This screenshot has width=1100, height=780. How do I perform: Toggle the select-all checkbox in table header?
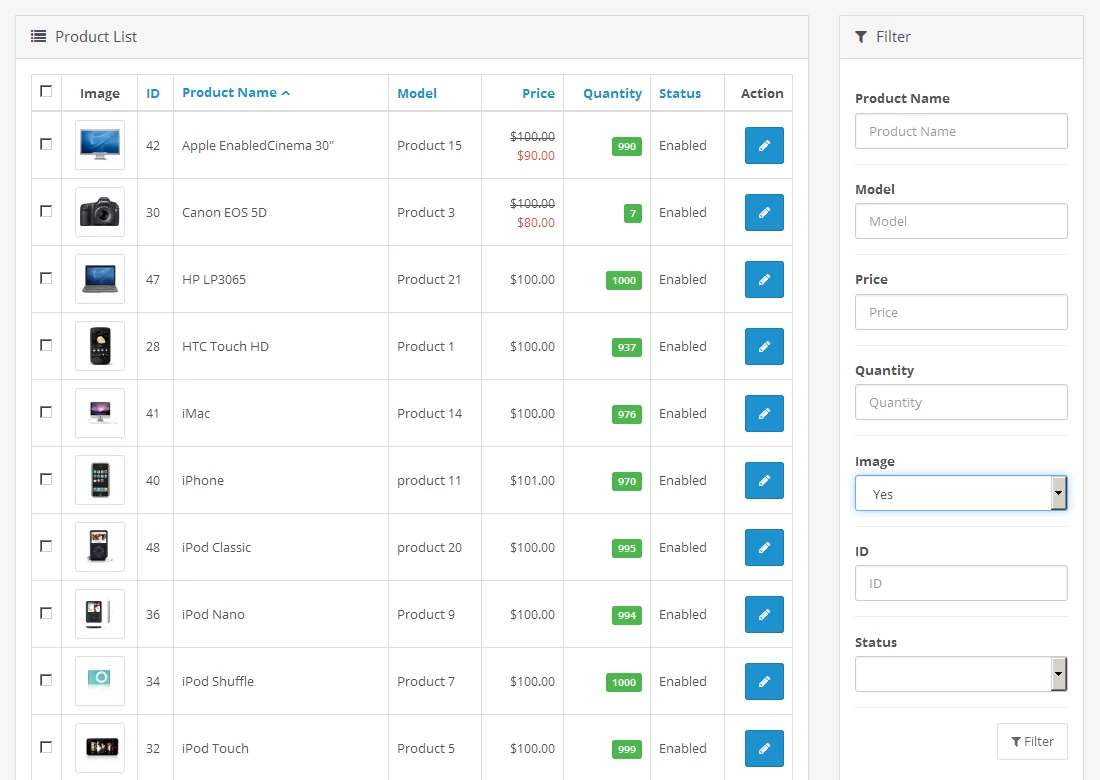click(46, 91)
